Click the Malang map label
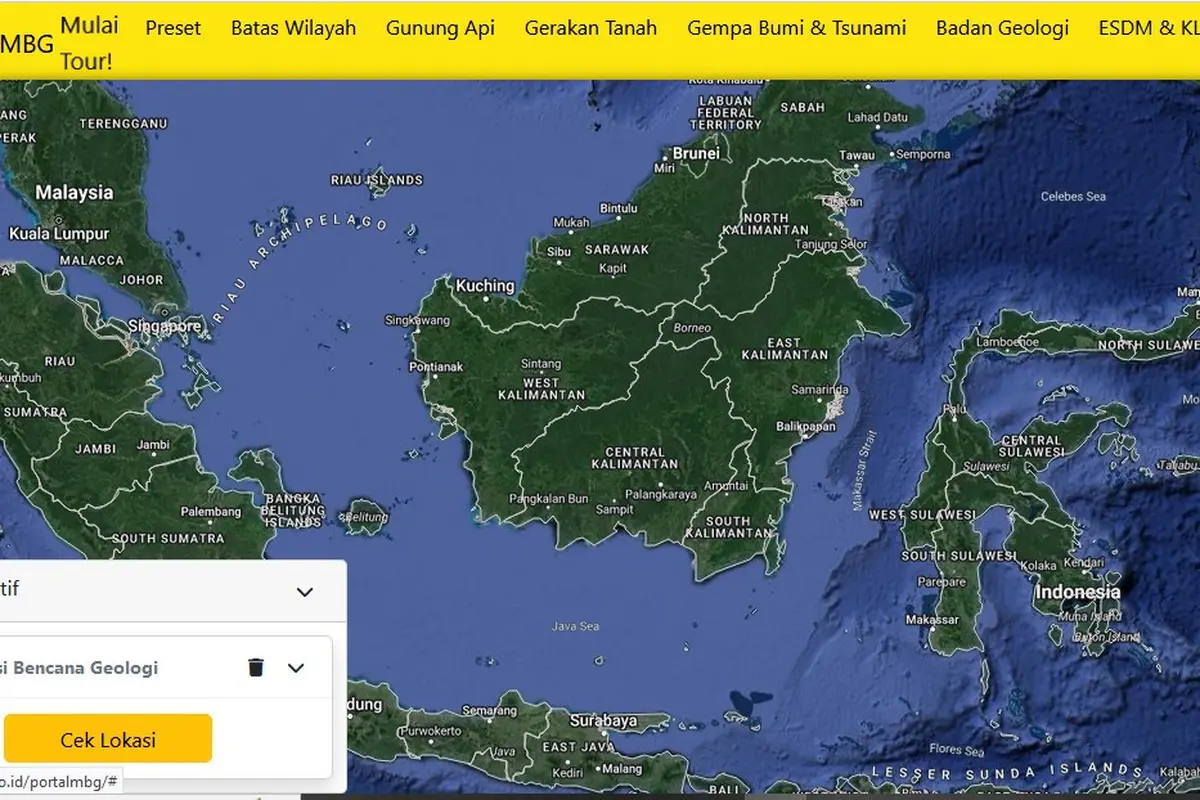Image resolution: width=1200 pixels, height=800 pixels. tap(622, 769)
